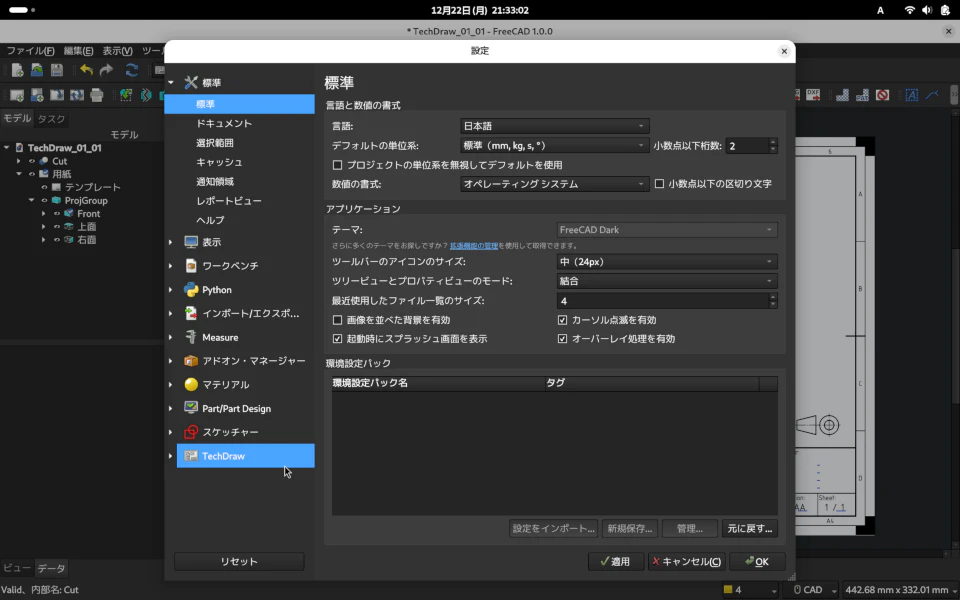Click the DXF export icon
960x600 pixels.
click(812, 95)
